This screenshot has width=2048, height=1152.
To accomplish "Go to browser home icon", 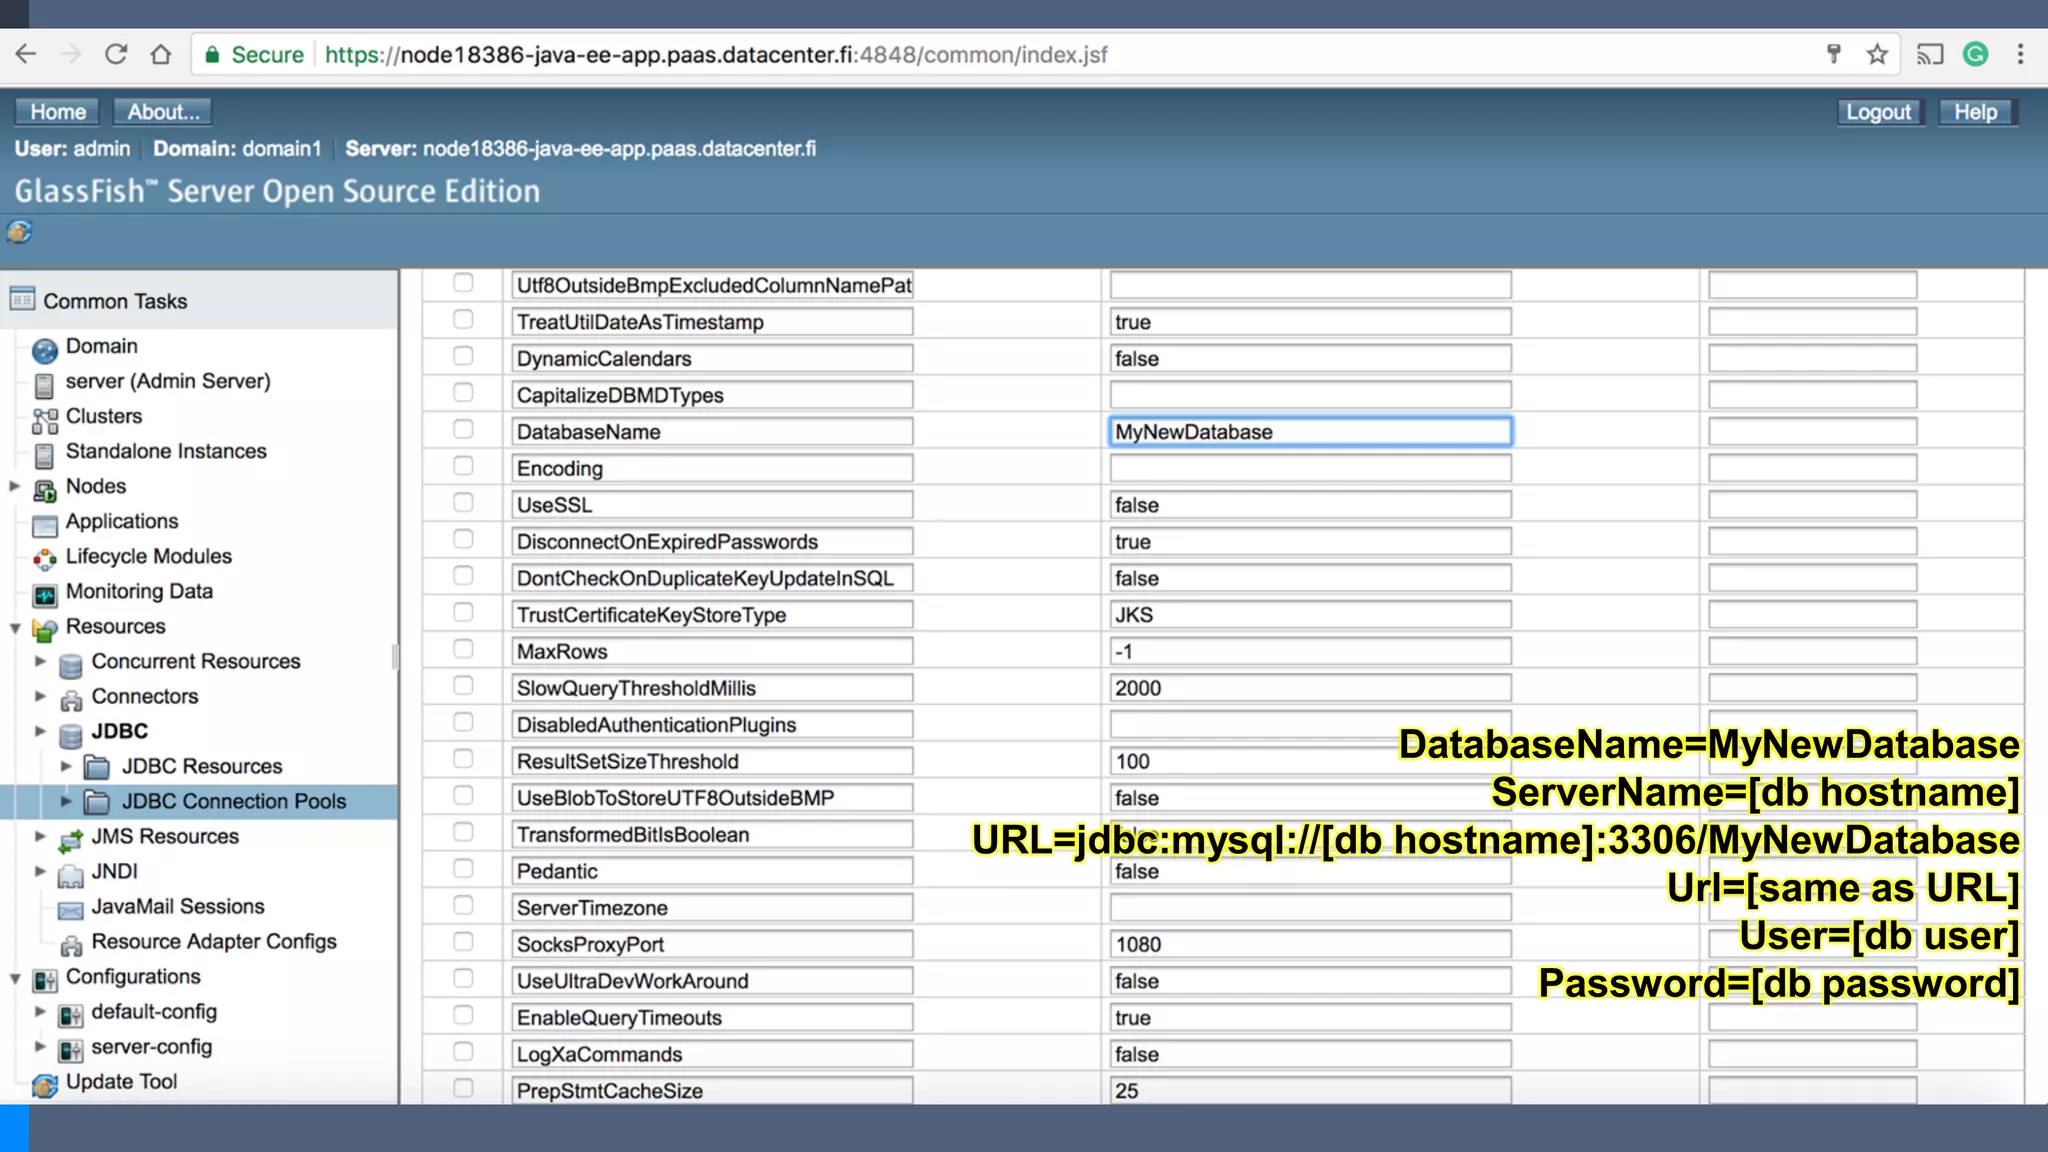I will [161, 54].
